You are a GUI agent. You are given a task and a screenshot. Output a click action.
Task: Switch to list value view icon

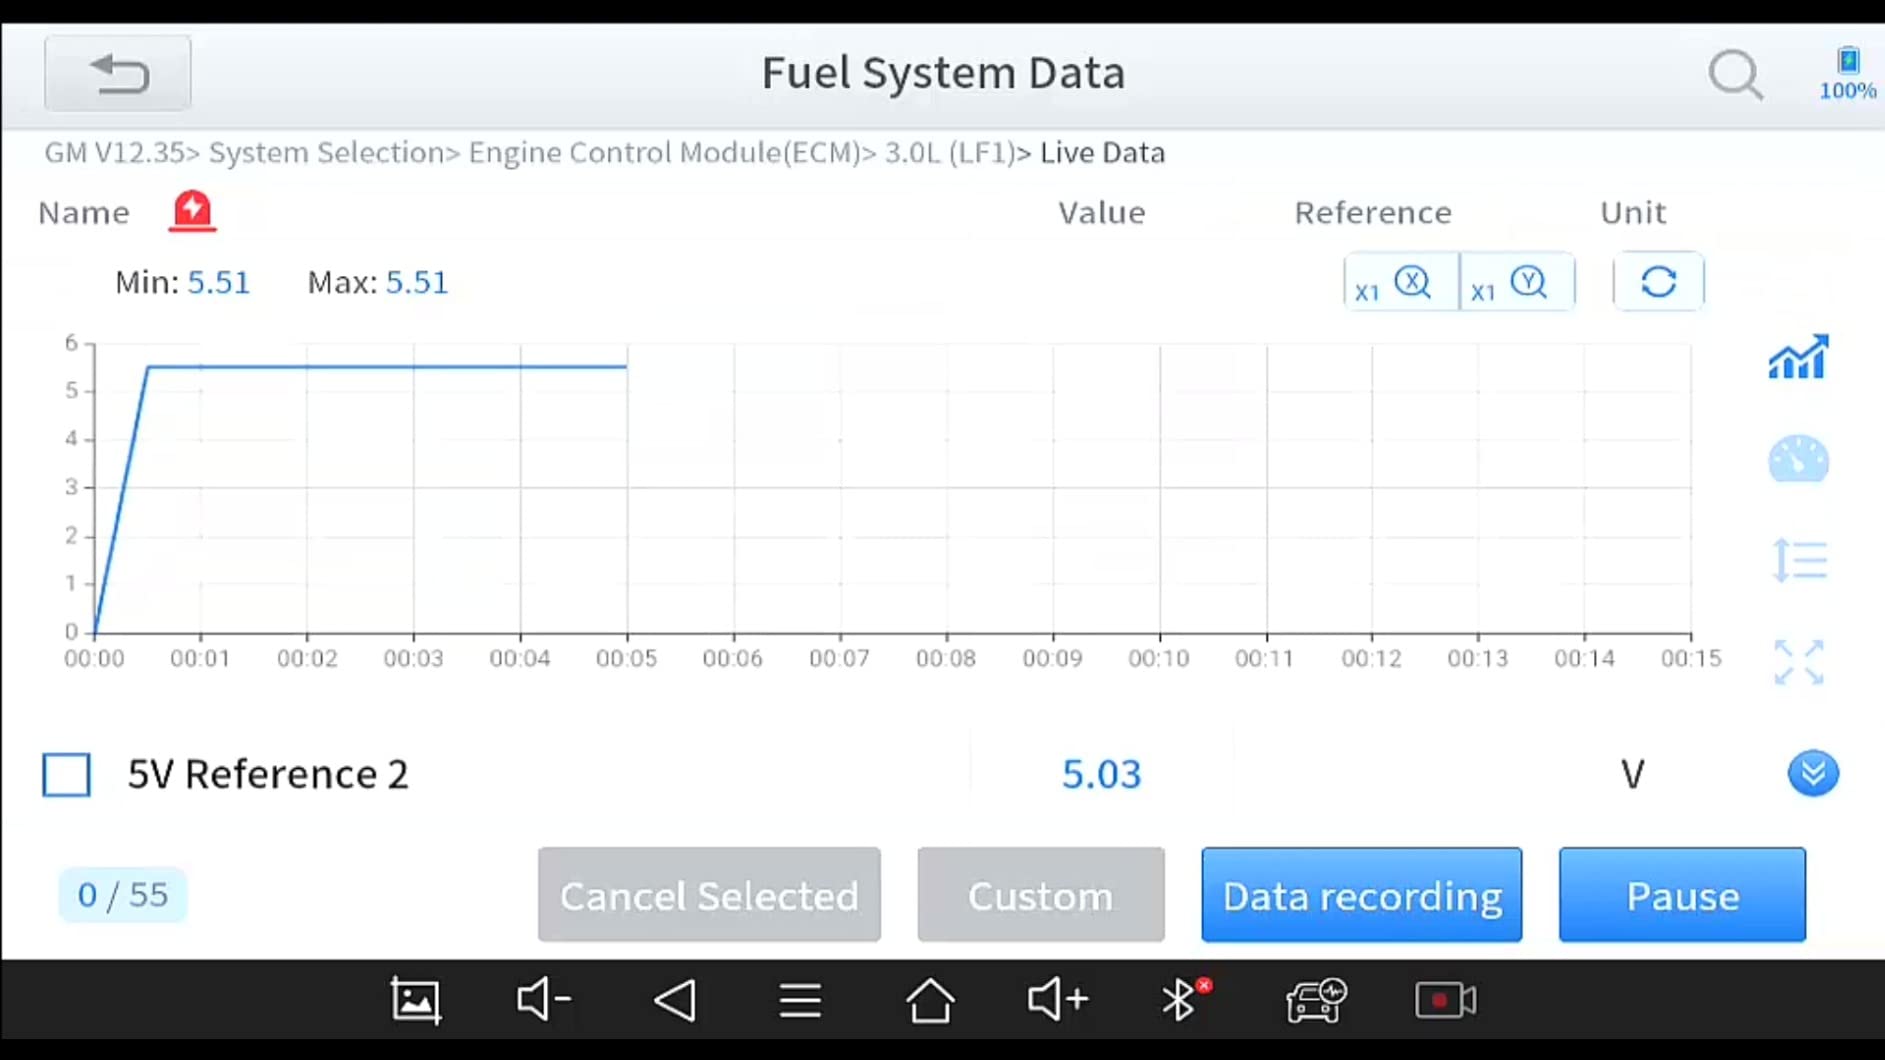(x=1798, y=560)
